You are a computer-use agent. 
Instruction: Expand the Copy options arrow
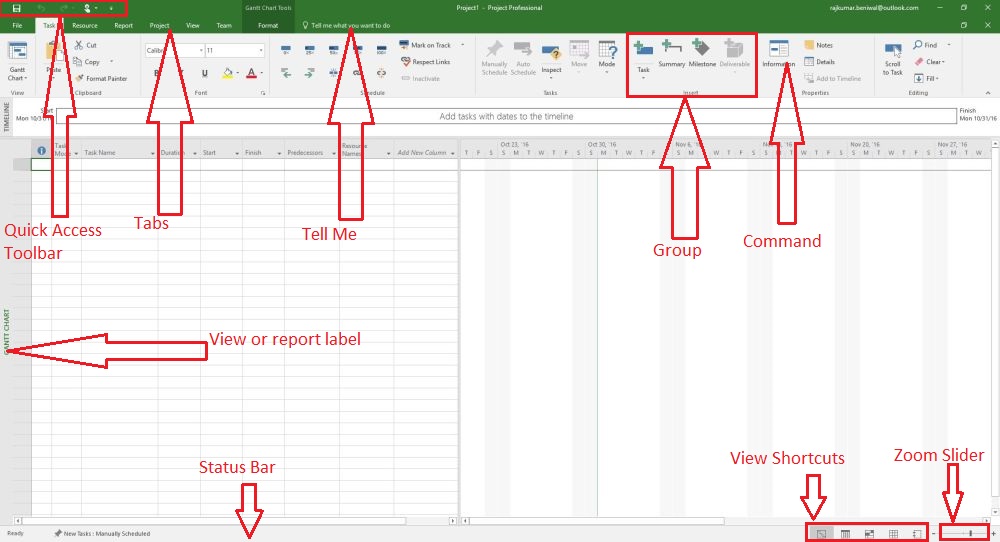112,62
